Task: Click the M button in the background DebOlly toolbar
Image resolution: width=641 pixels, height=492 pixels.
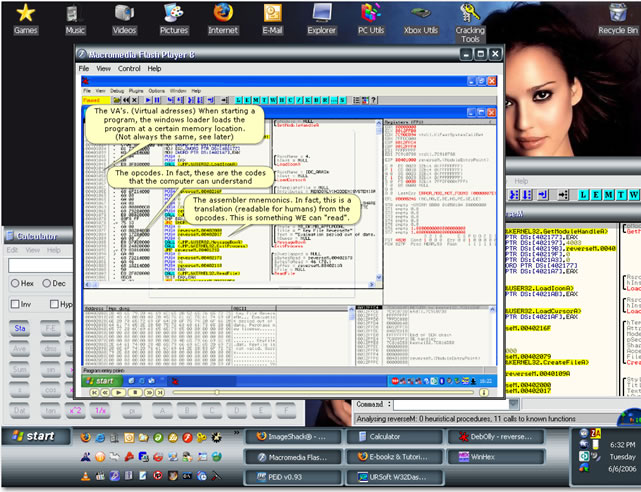Action: (x=608, y=195)
